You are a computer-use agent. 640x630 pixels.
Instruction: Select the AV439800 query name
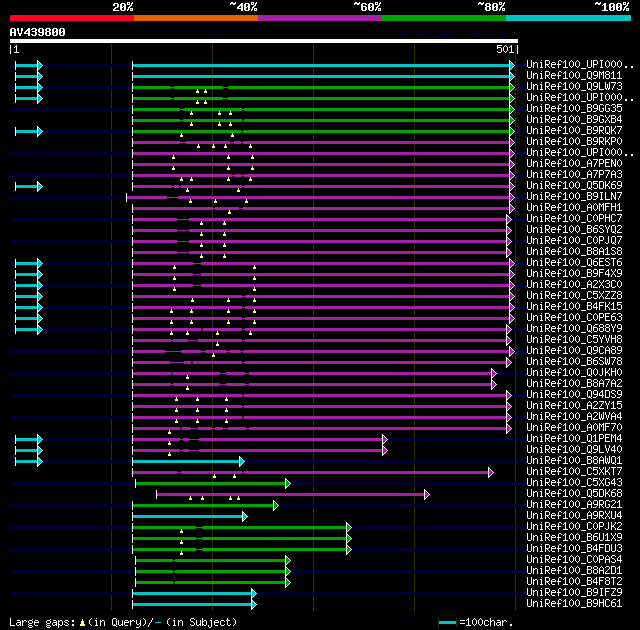38,32
